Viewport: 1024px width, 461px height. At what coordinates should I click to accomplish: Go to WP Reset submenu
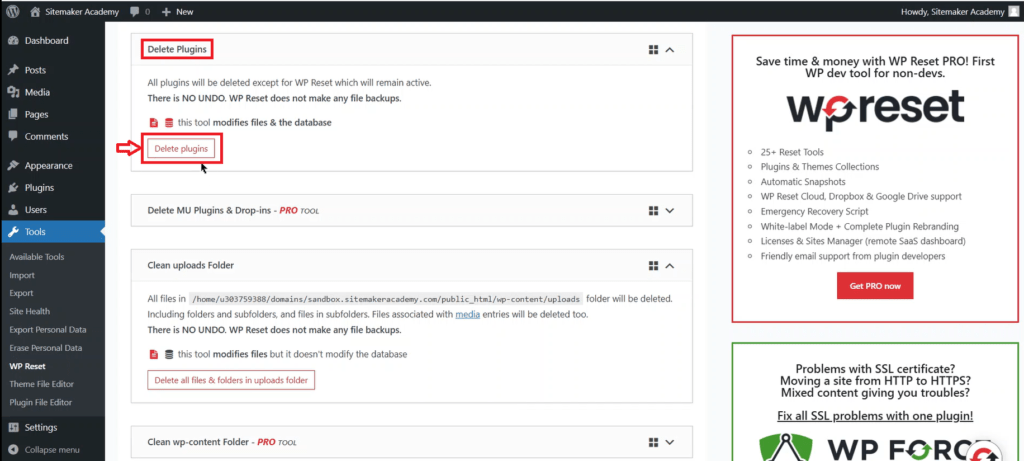(27, 366)
